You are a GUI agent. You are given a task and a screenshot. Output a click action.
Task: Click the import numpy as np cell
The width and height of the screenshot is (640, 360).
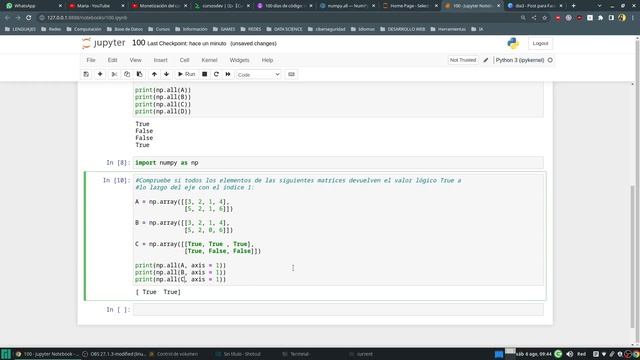338,162
